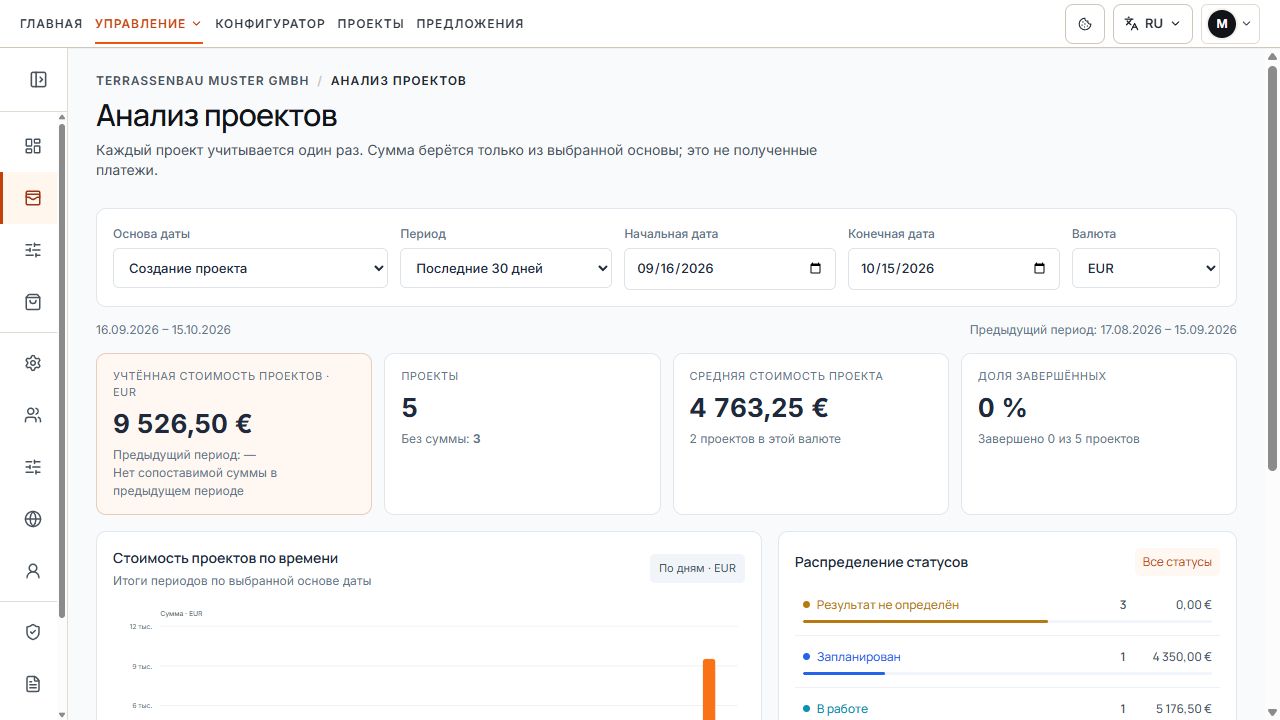Go to ГЛАВНАЯ in top navigation
The width and height of the screenshot is (1280, 720).
coord(51,24)
